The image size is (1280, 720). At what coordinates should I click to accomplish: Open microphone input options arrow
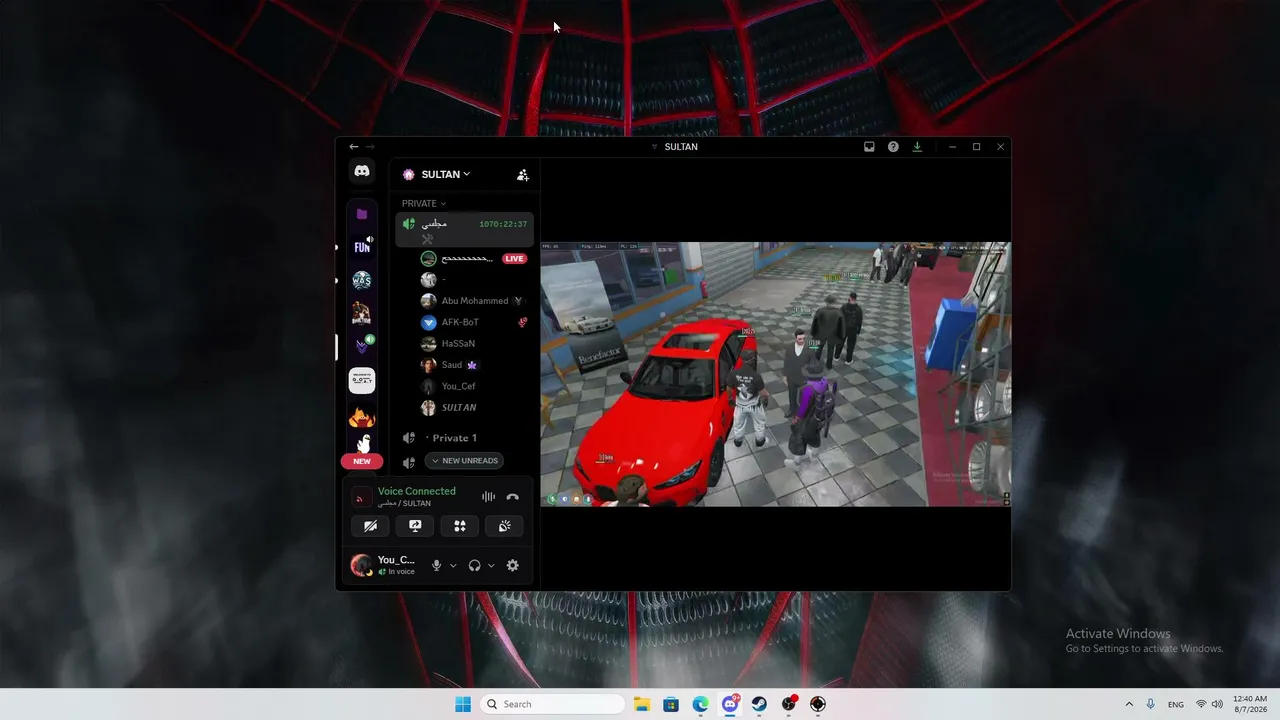click(x=453, y=565)
